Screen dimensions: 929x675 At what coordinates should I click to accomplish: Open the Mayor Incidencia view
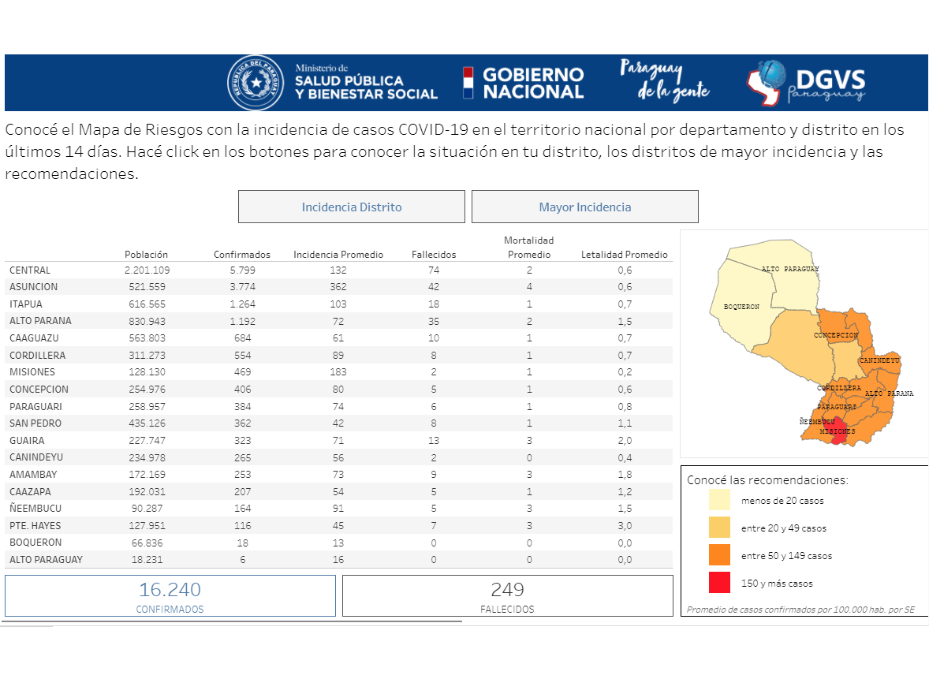pyautogui.click(x=585, y=206)
